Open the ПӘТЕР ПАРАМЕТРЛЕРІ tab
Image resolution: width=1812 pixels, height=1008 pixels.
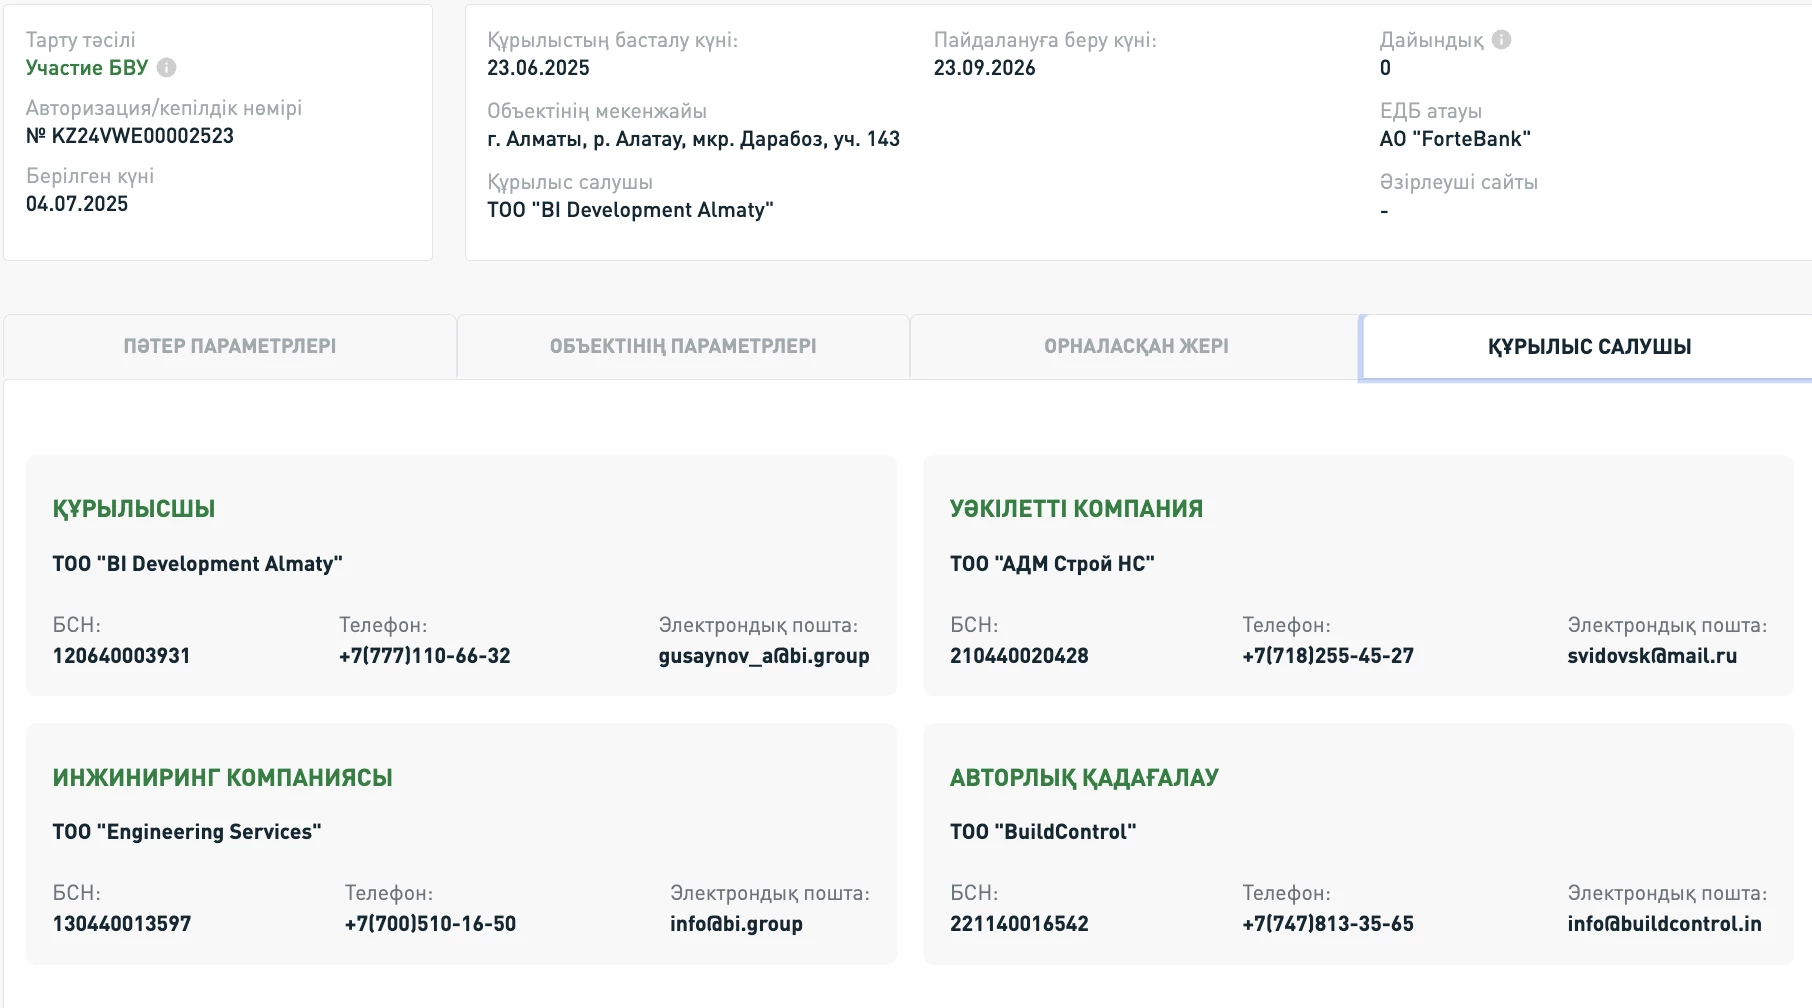pyautogui.click(x=230, y=347)
